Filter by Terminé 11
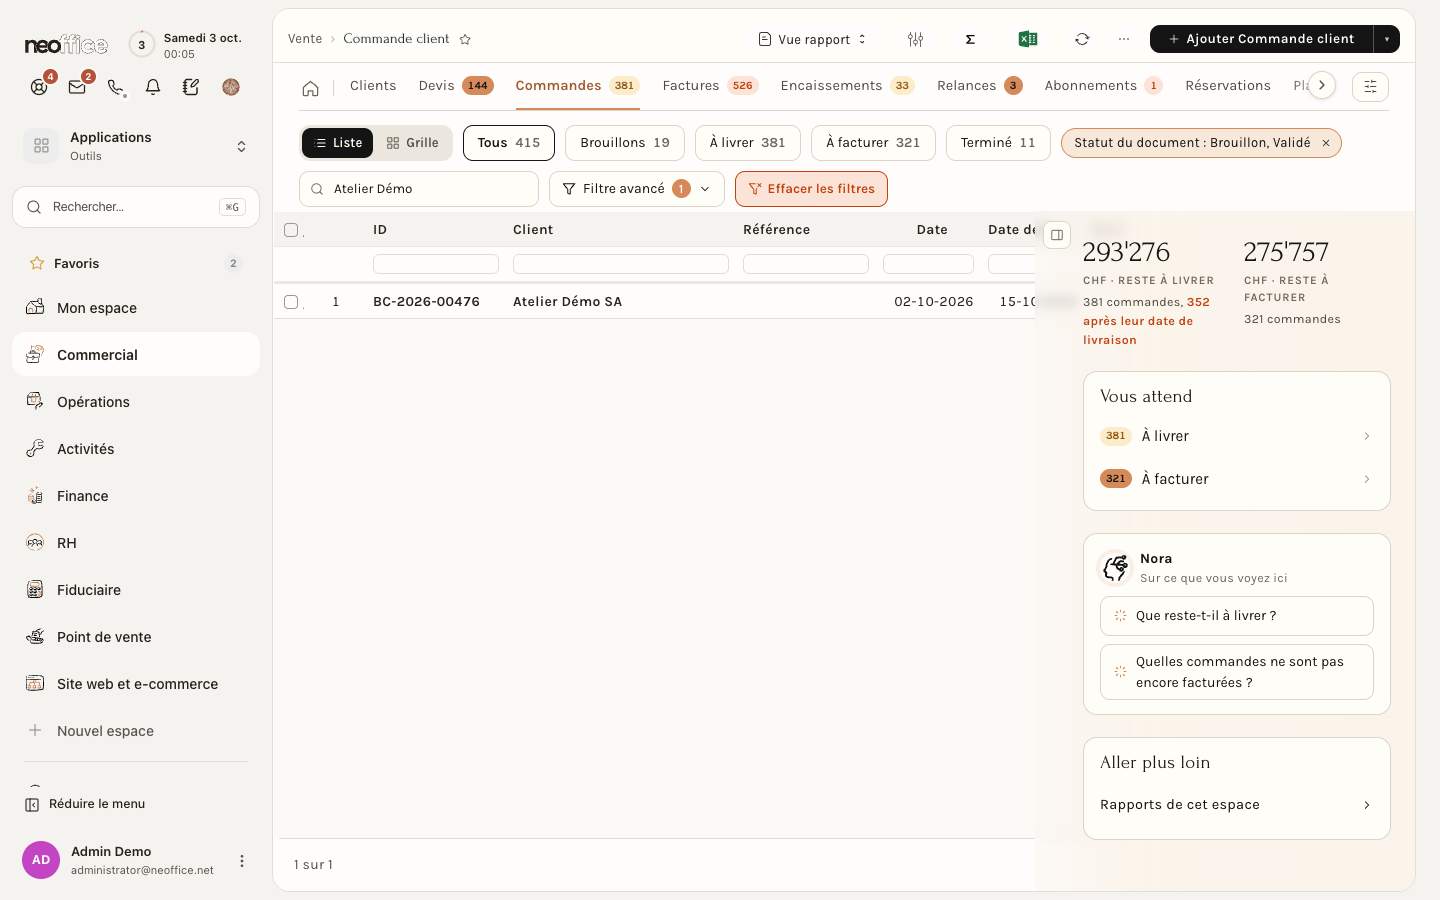Screen dimensions: 1440x900 tap(998, 143)
